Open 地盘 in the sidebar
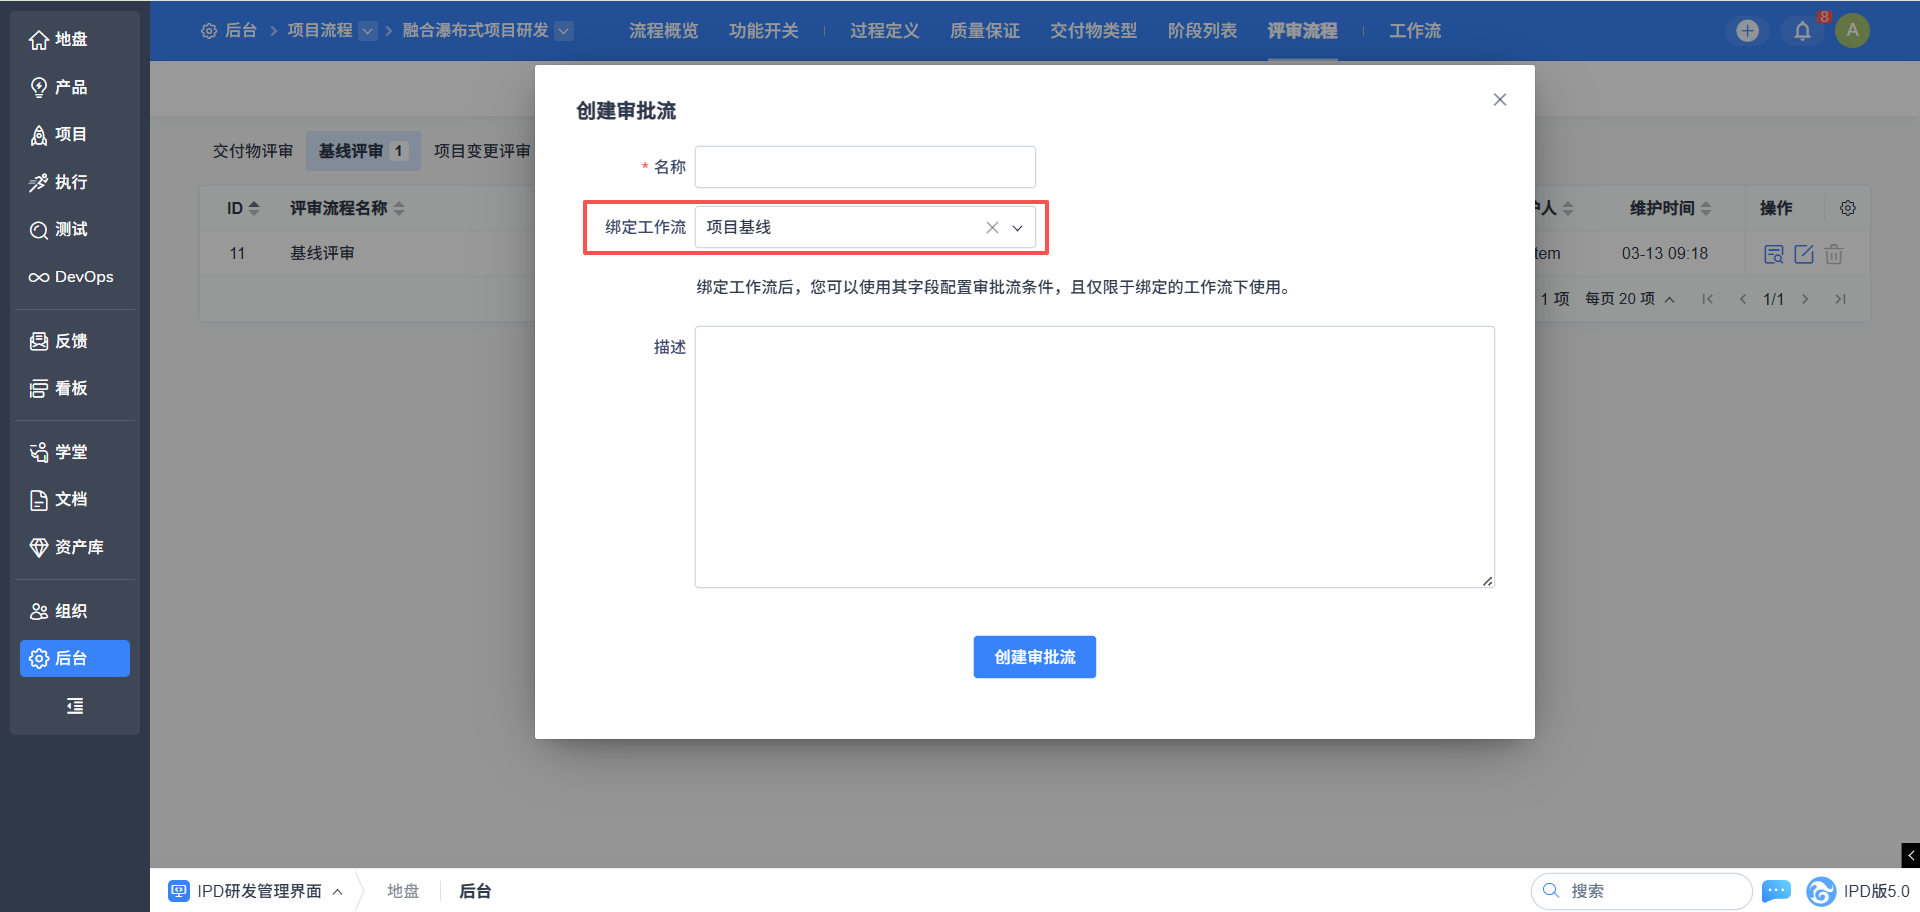This screenshot has width=1920, height=912. pos(75,39)
